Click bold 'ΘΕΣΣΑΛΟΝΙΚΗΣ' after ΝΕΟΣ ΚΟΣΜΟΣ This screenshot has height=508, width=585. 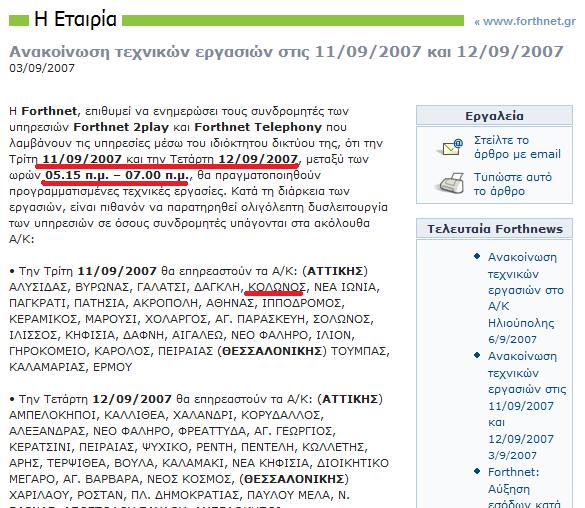pyautogui.click(x=294, y=479)
